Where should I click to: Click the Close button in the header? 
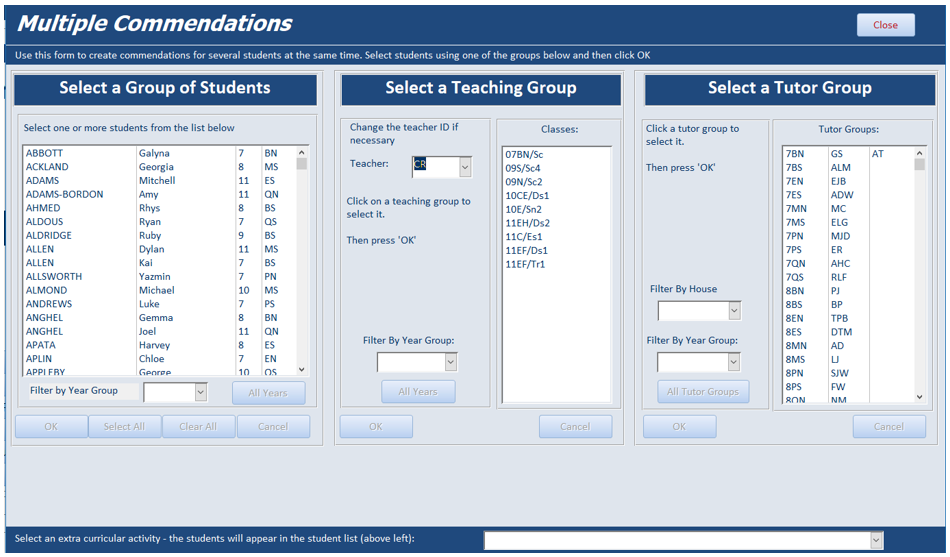[885, 25]
